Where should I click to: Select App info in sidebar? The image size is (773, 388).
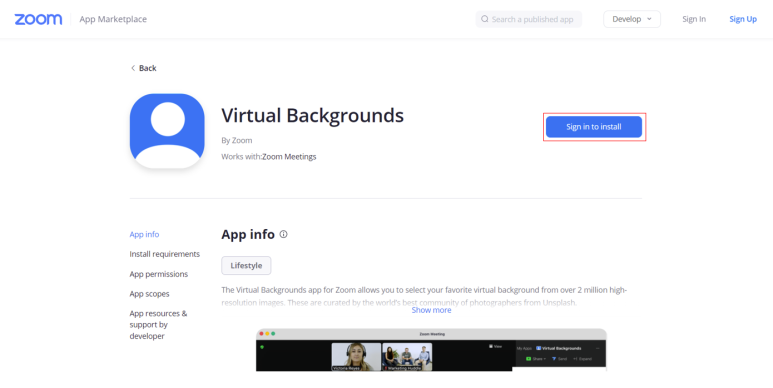tap(144, 234)
